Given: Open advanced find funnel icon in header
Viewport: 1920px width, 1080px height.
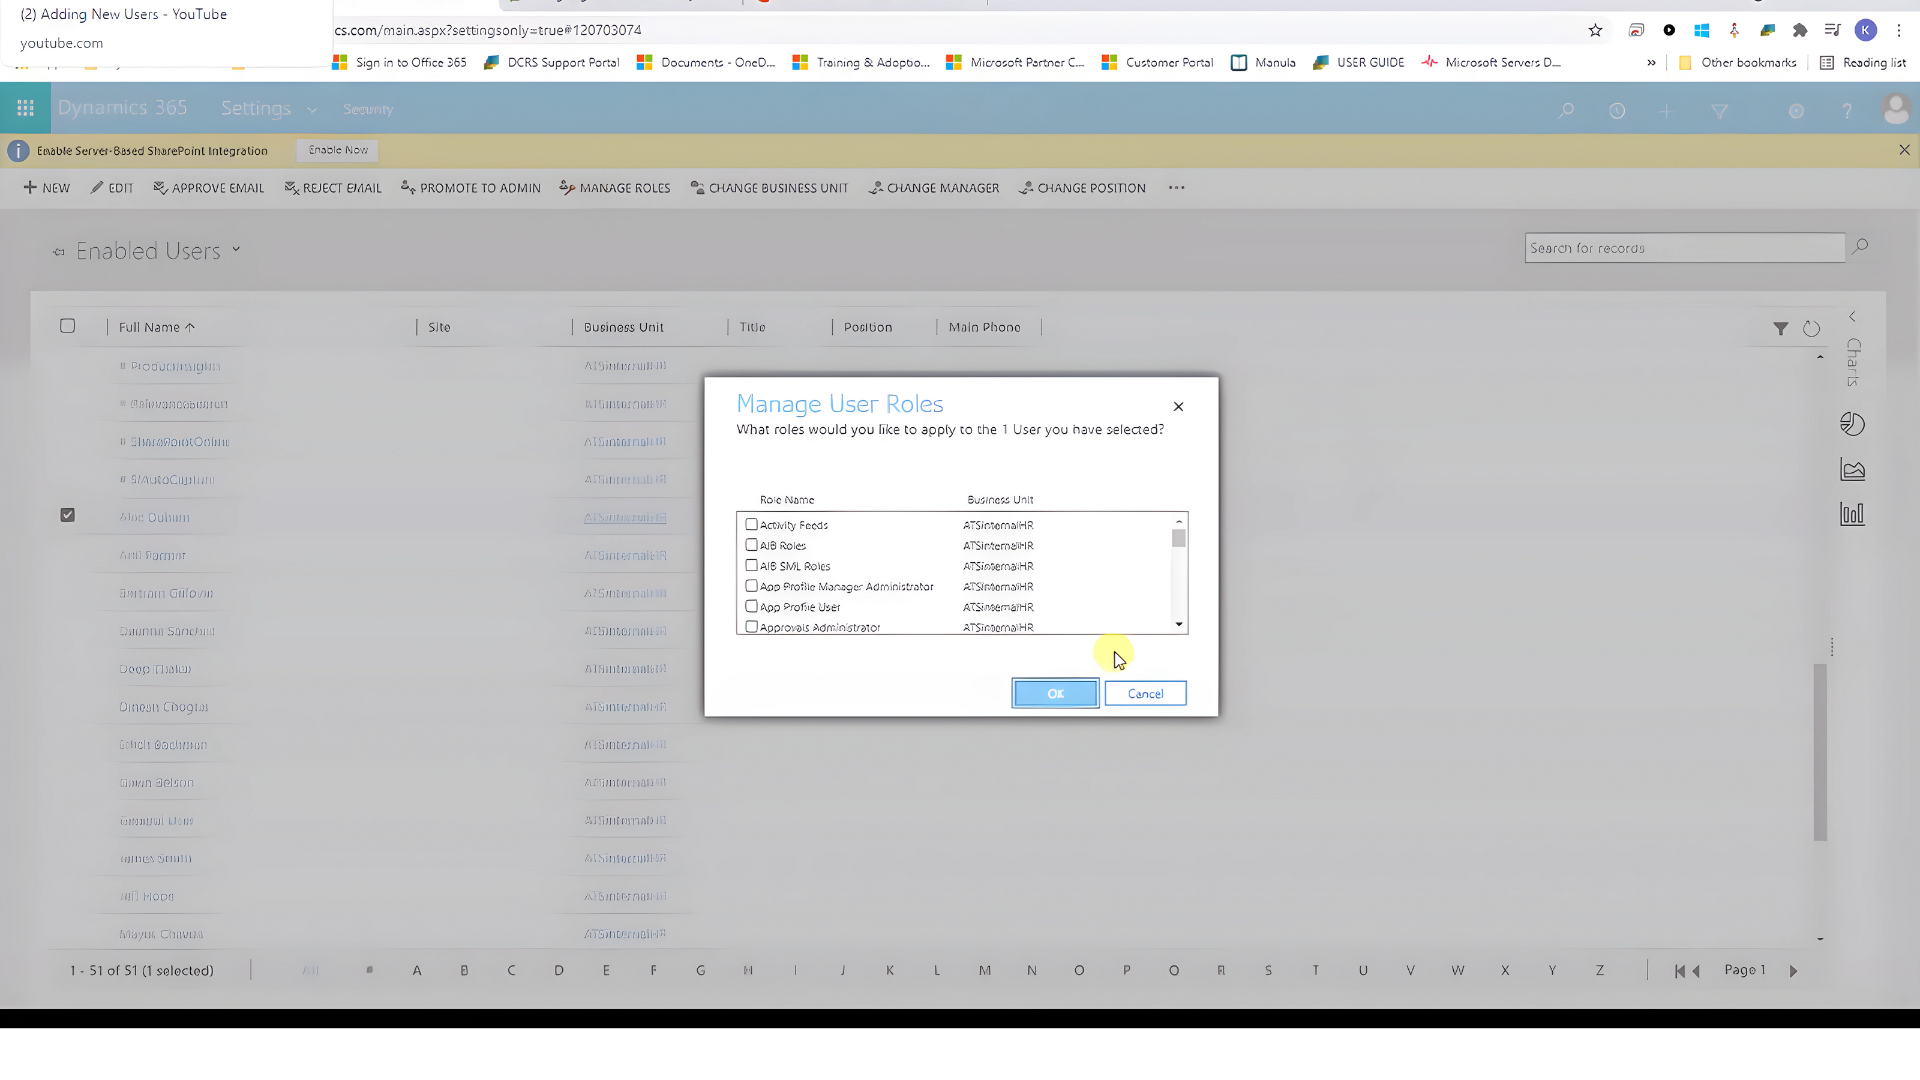Looking at the screenshot, I should click(1720, 111).
